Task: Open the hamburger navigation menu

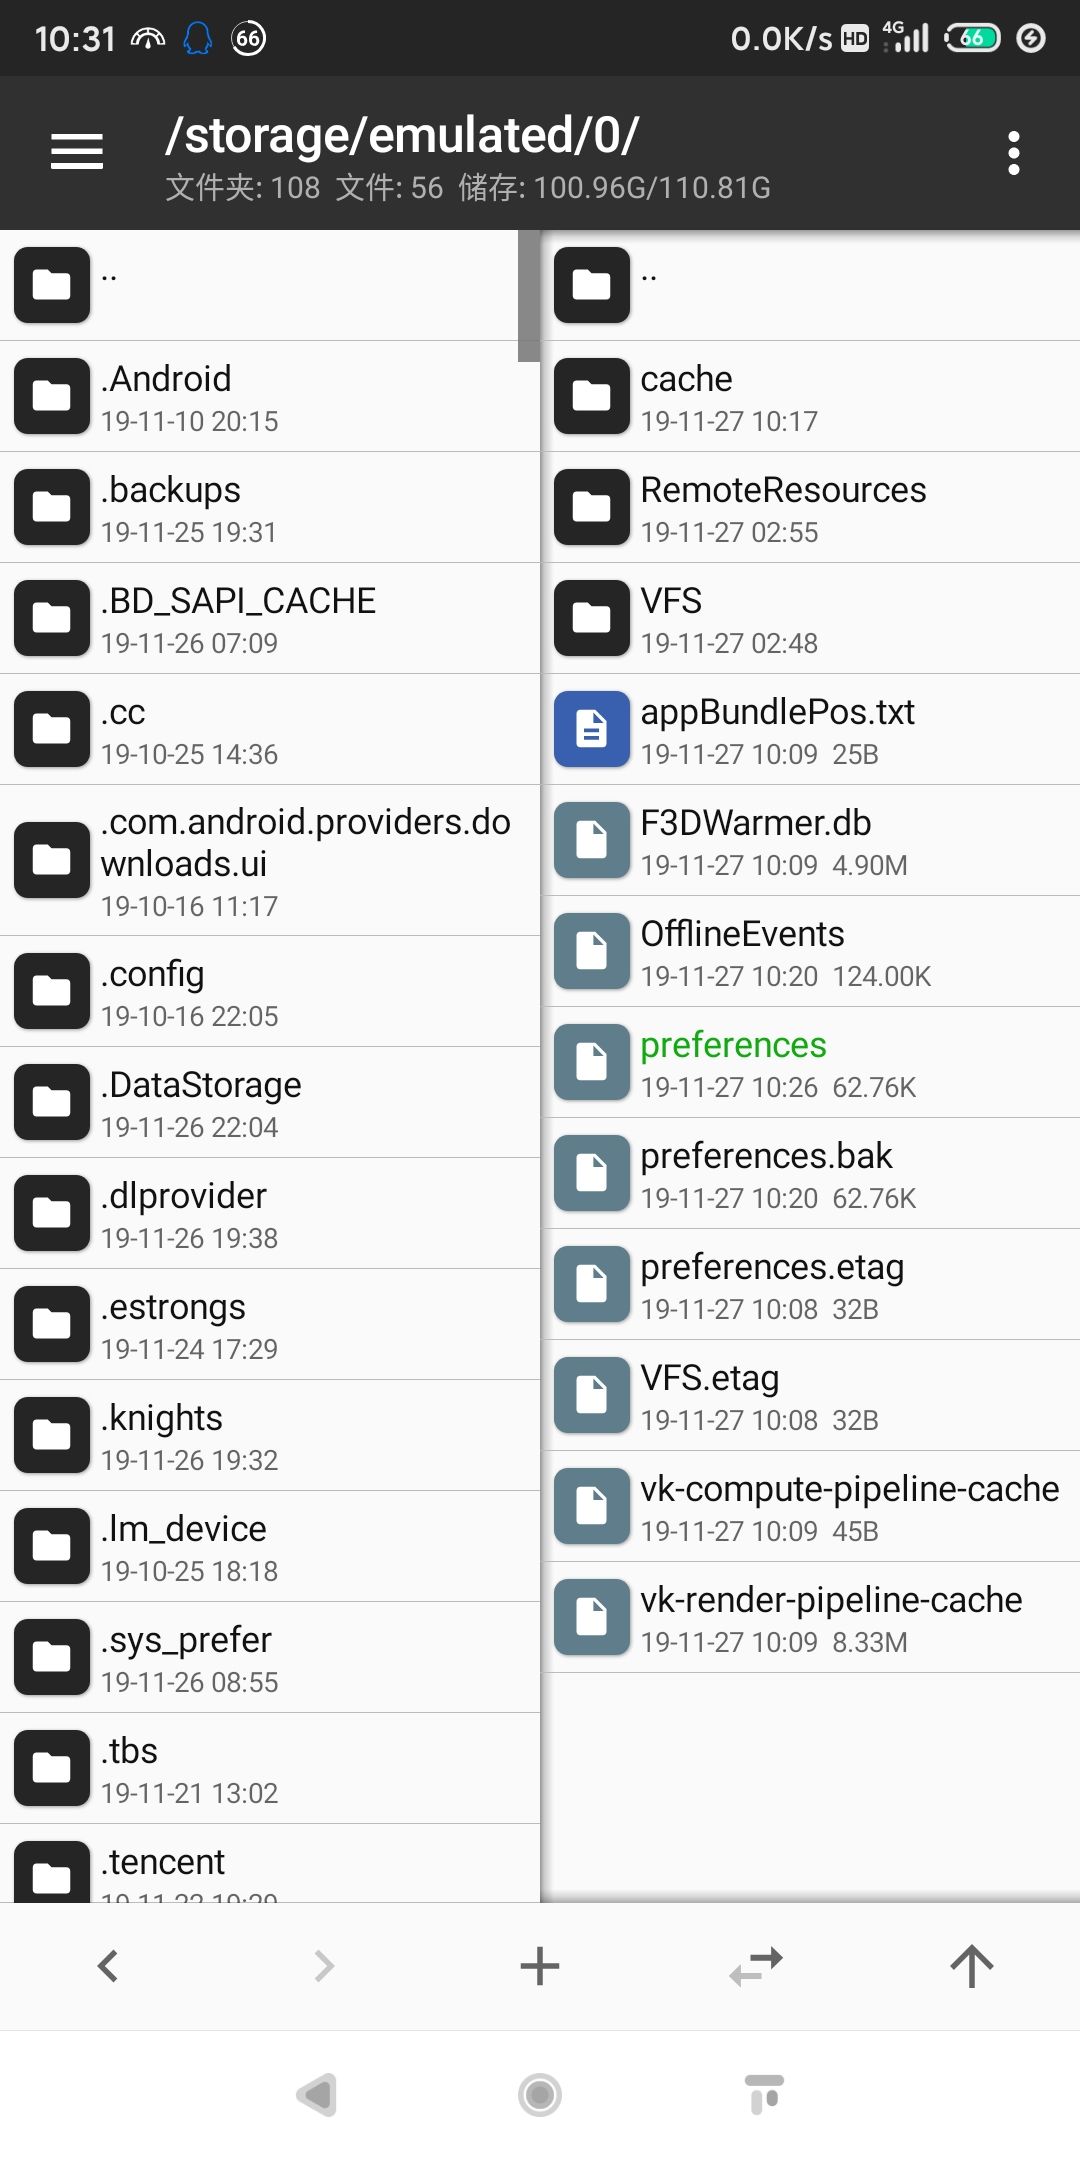Action: 77,152
